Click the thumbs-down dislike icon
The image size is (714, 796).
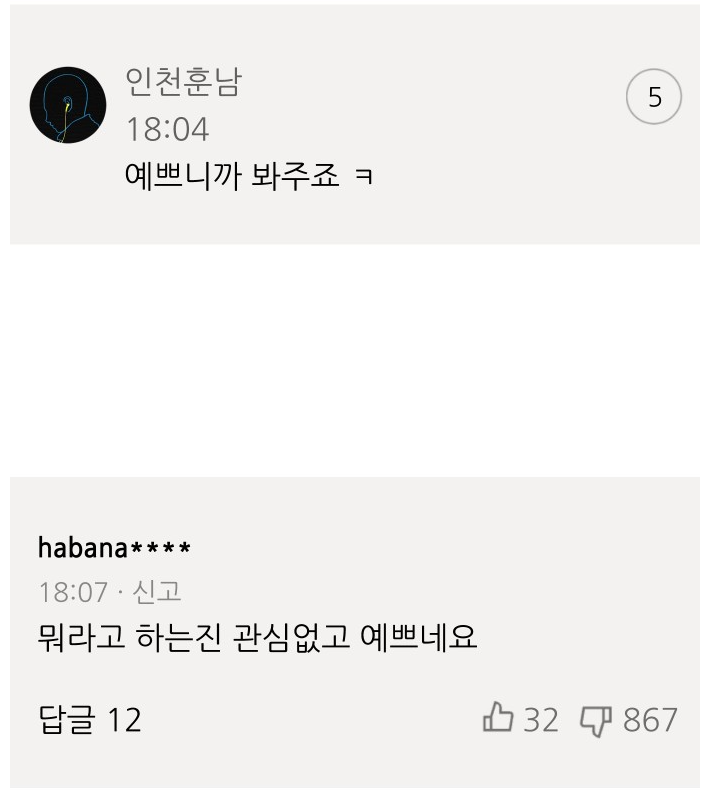[x=596, y=721]
